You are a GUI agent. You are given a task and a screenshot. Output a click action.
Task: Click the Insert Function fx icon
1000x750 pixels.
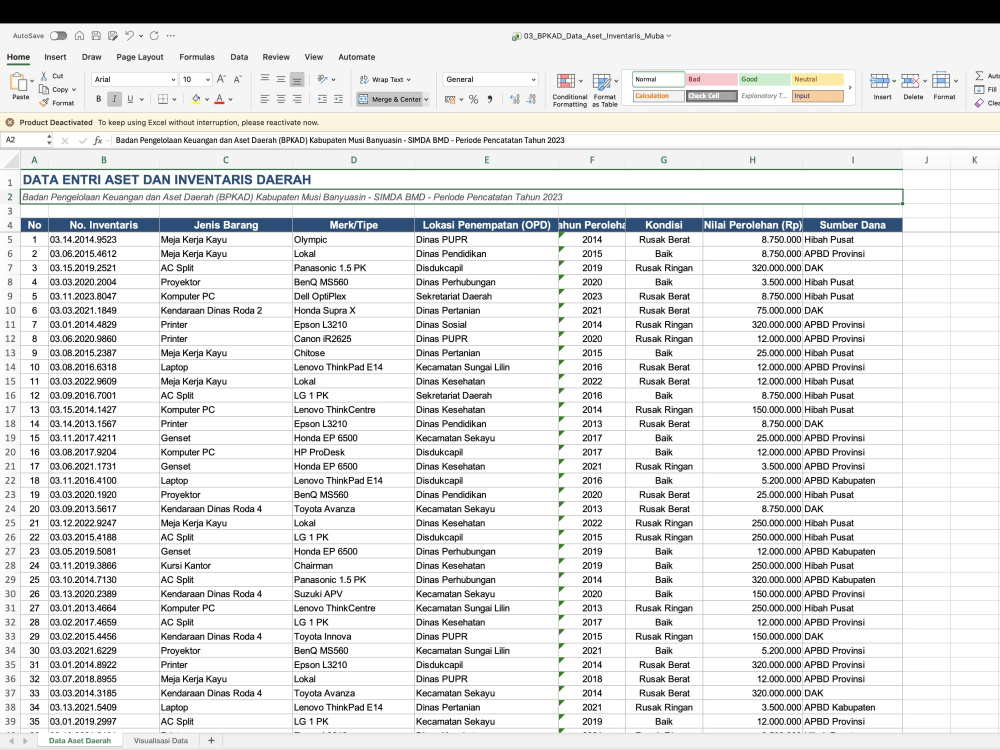point(98,140)
